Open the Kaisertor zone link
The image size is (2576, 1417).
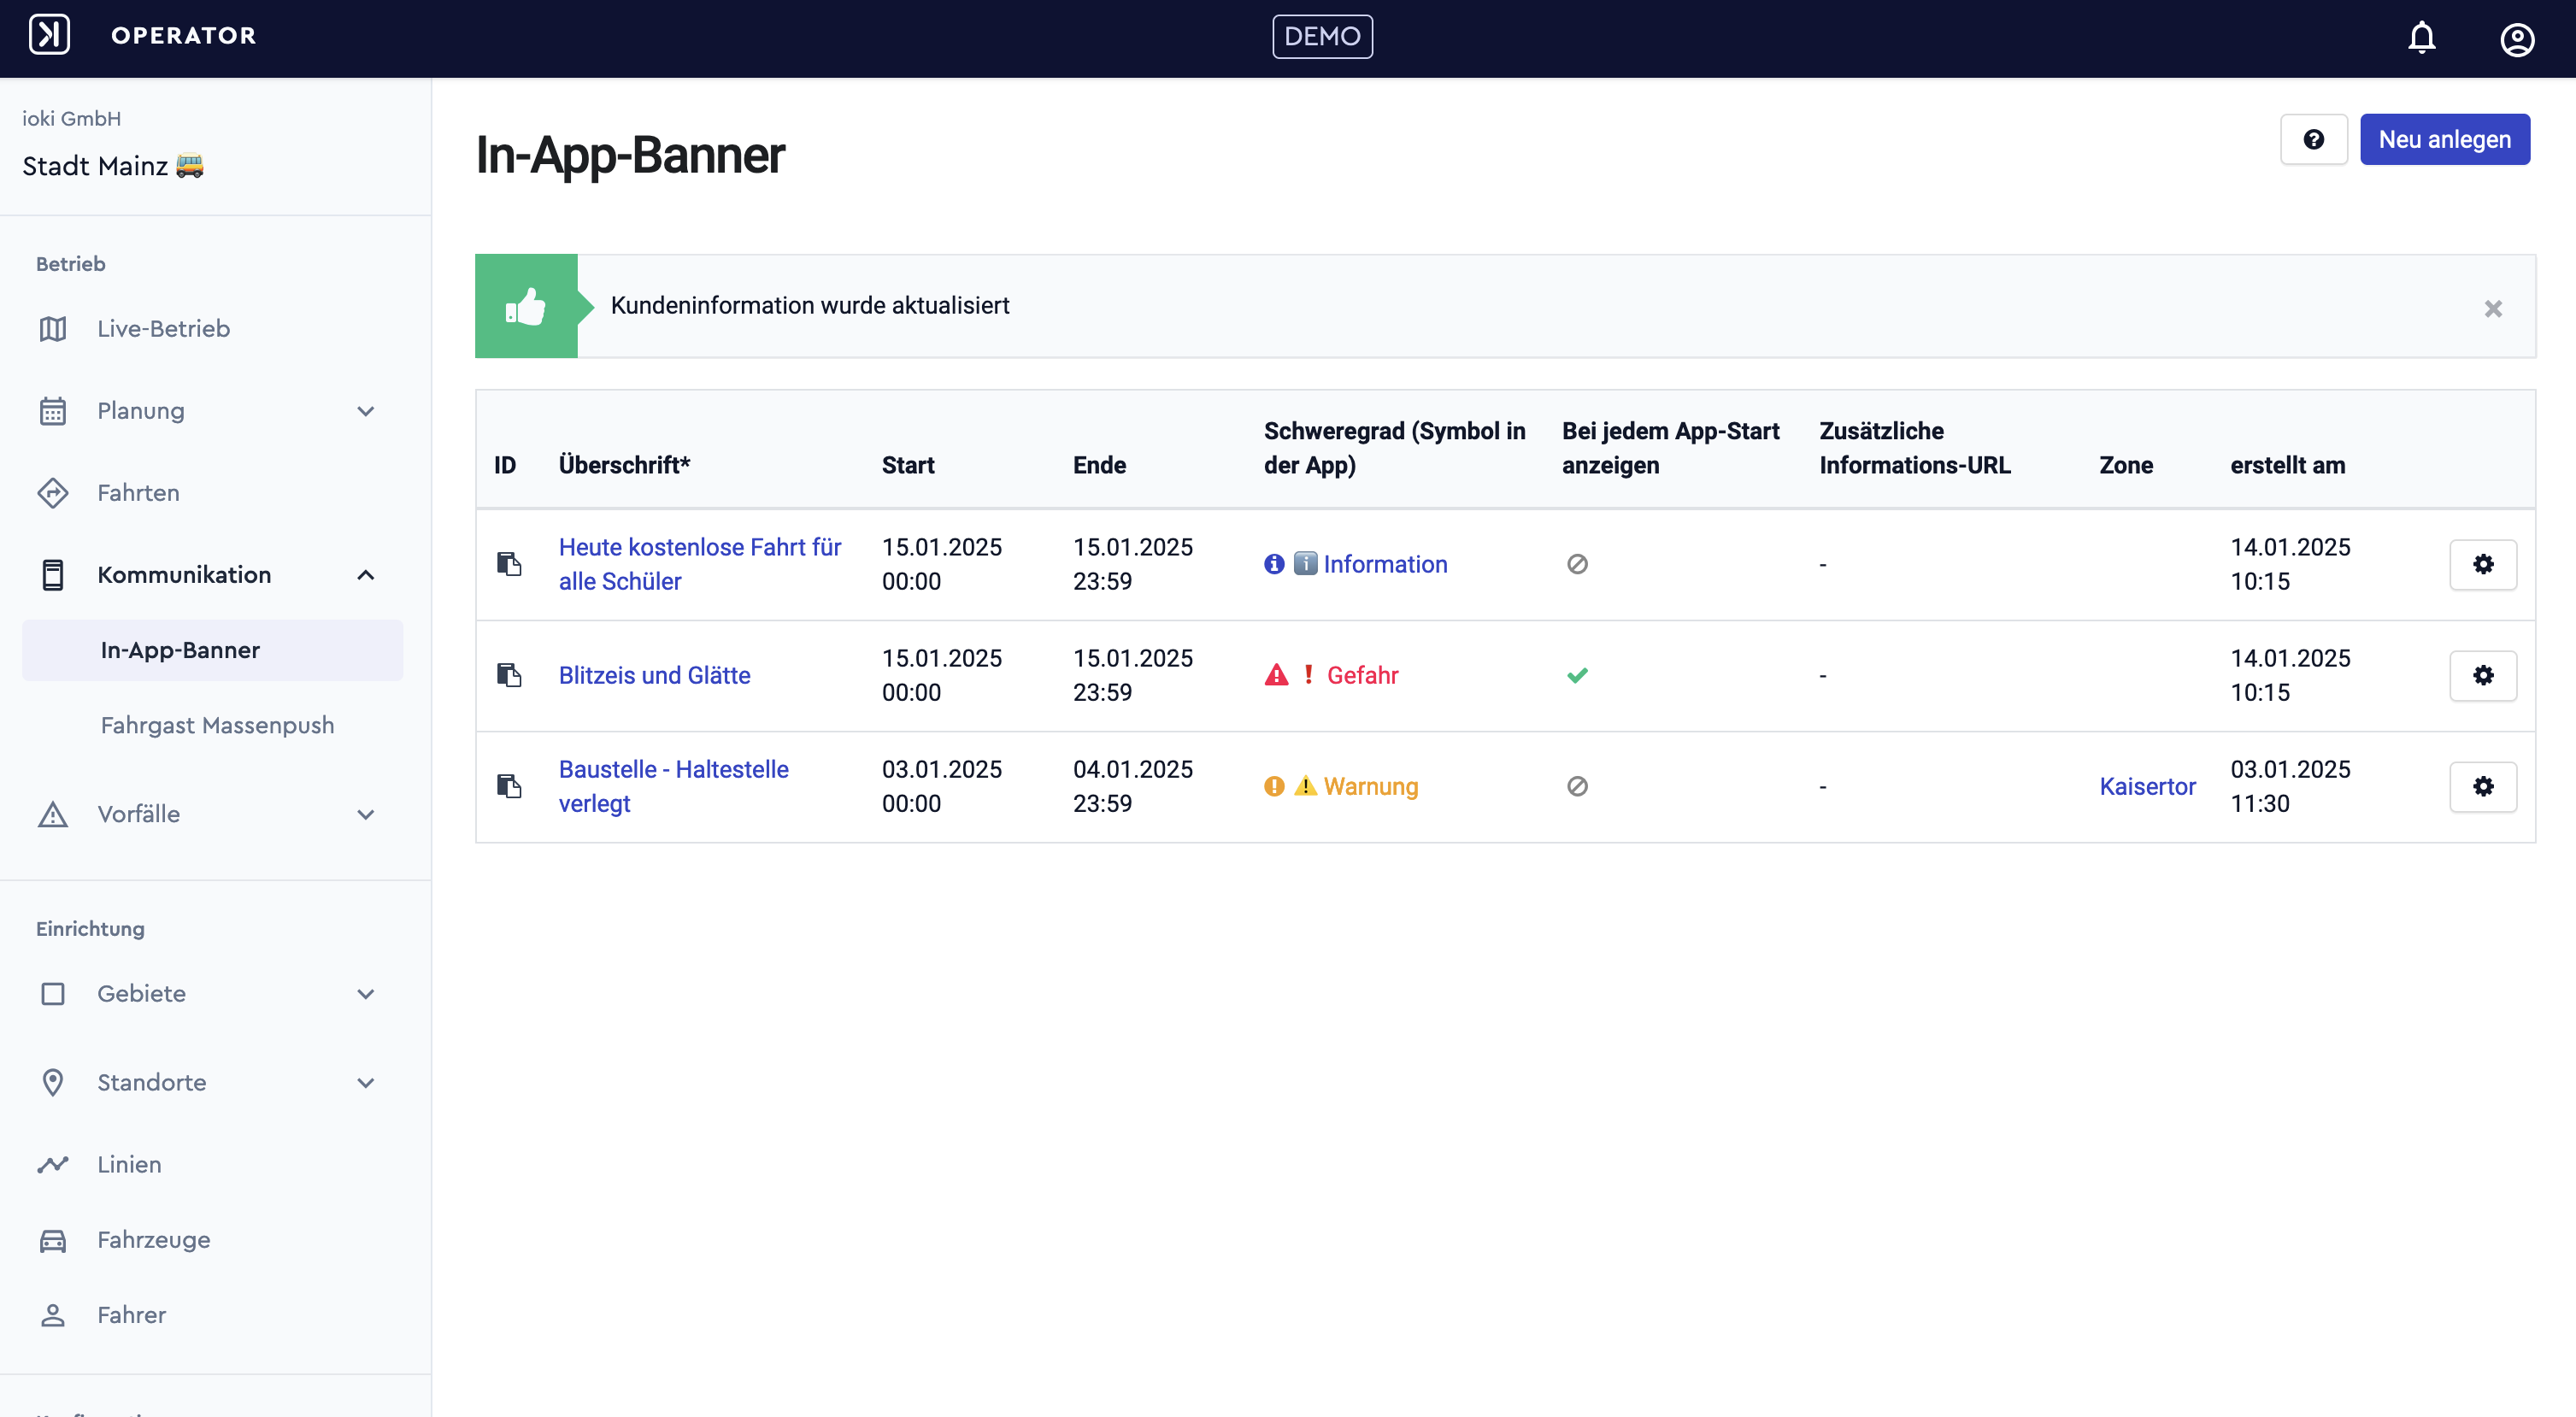click(x=2147, y=786)
